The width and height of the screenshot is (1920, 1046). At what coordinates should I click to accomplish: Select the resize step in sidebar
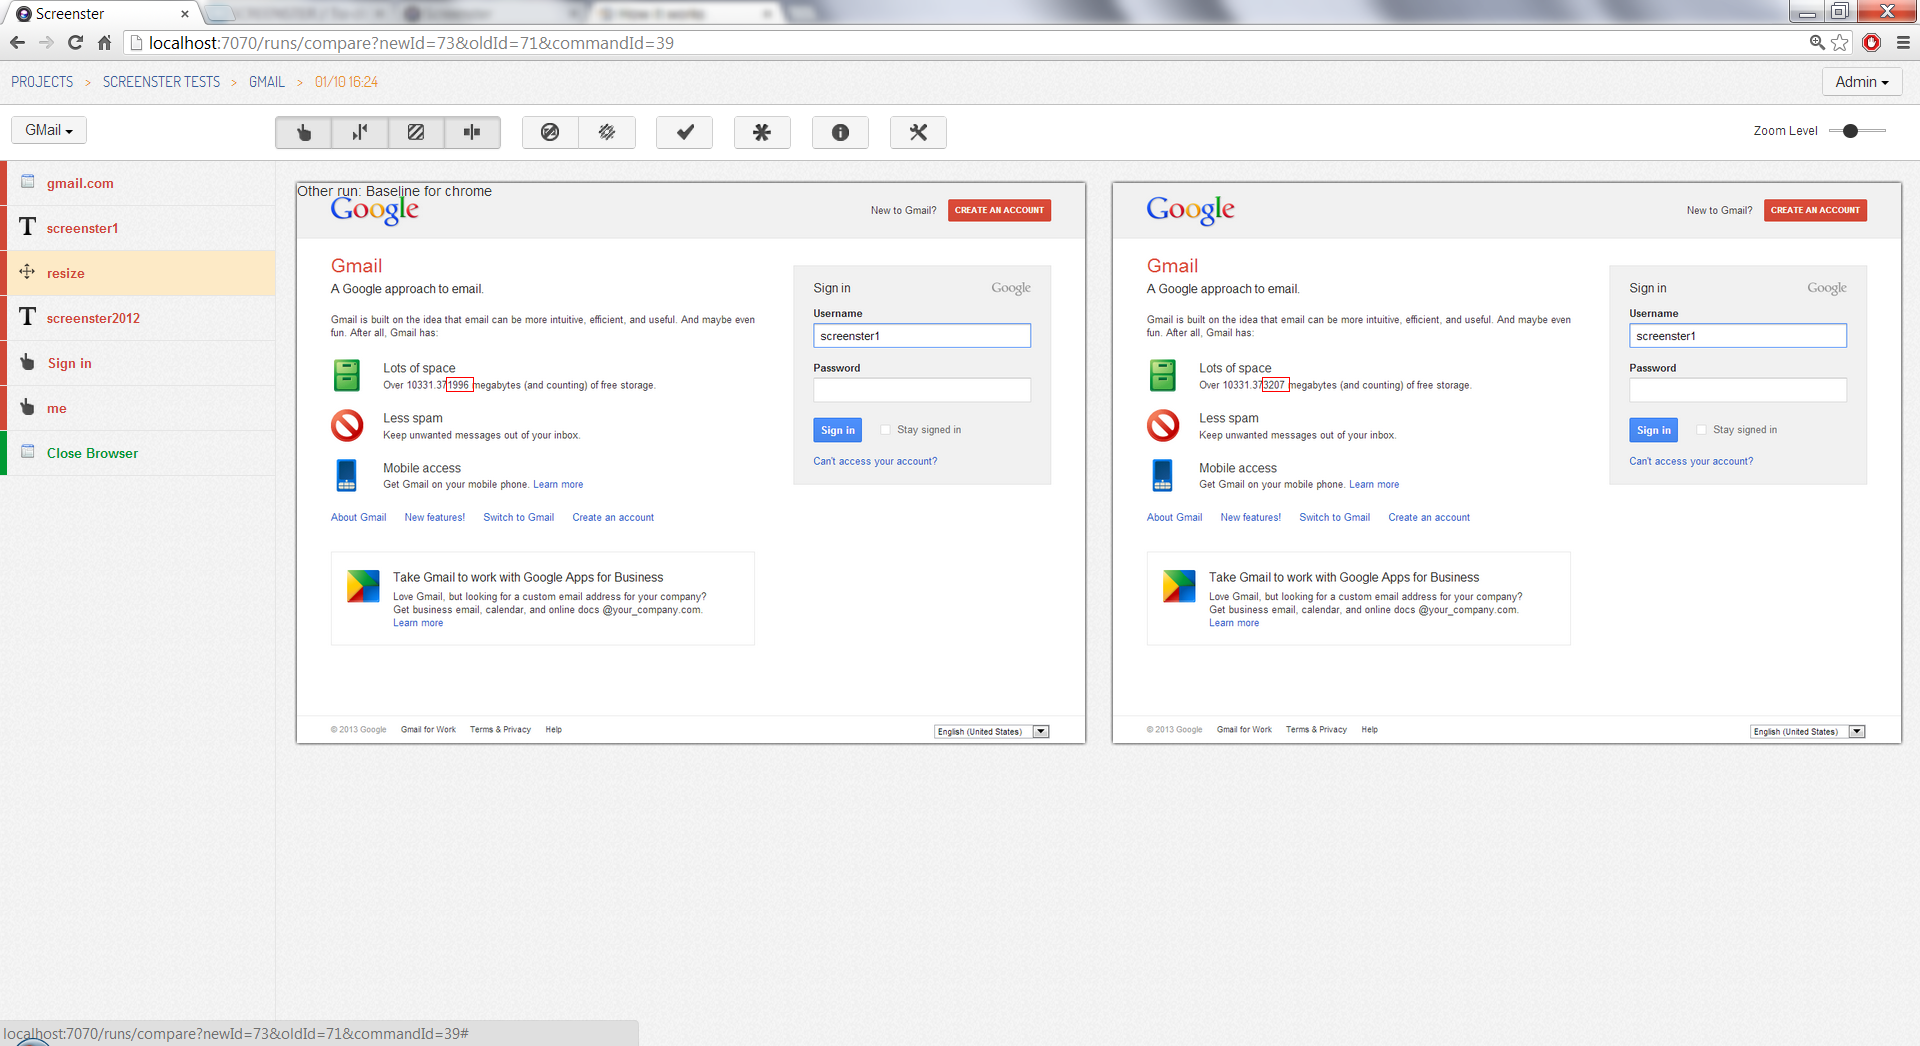pos(66,273)
